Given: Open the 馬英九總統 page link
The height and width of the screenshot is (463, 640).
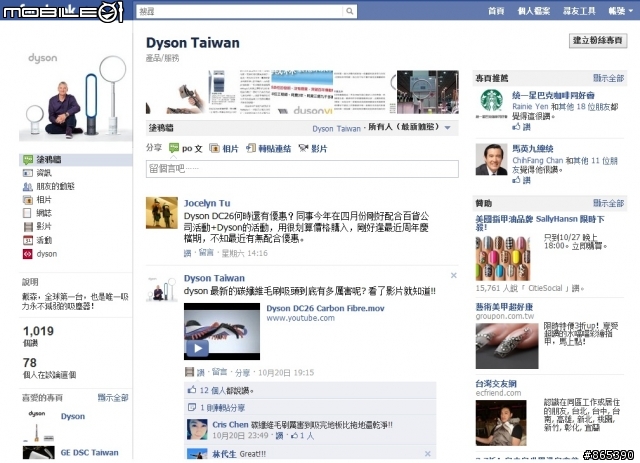Looking at the screenshot, I should [x=533, y=149].
